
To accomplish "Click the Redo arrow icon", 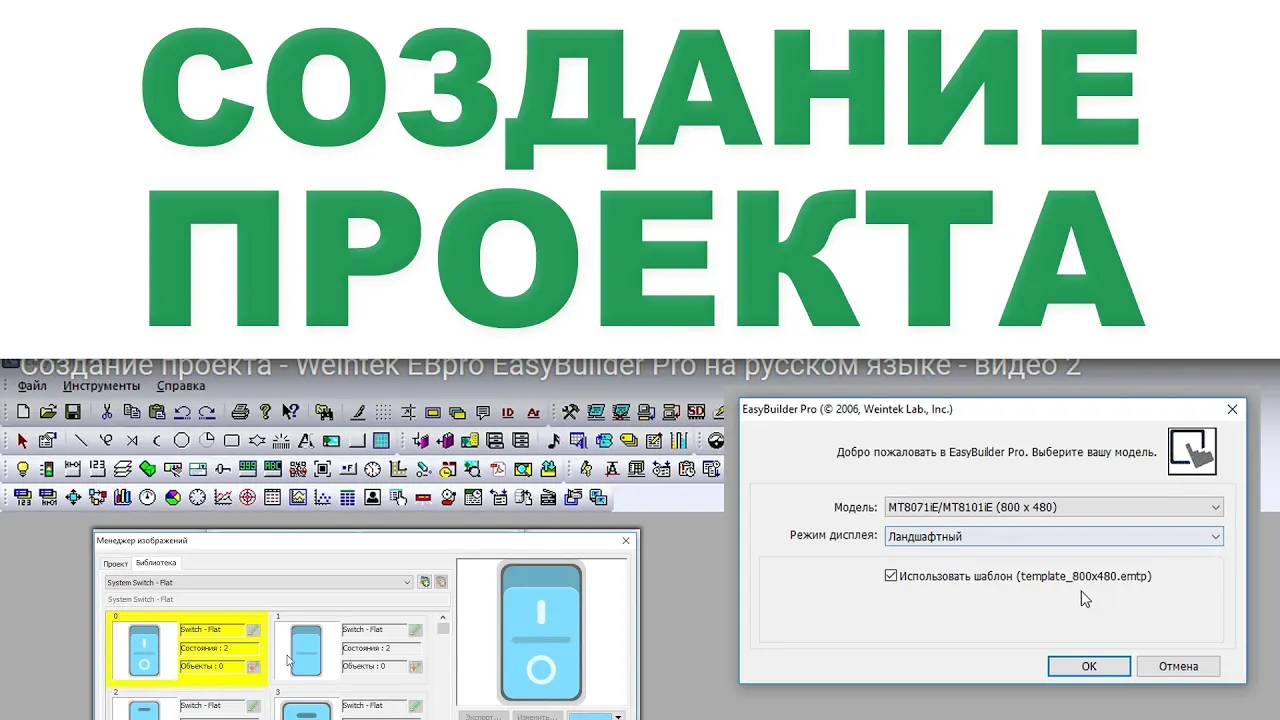I will tap(207, 412).
